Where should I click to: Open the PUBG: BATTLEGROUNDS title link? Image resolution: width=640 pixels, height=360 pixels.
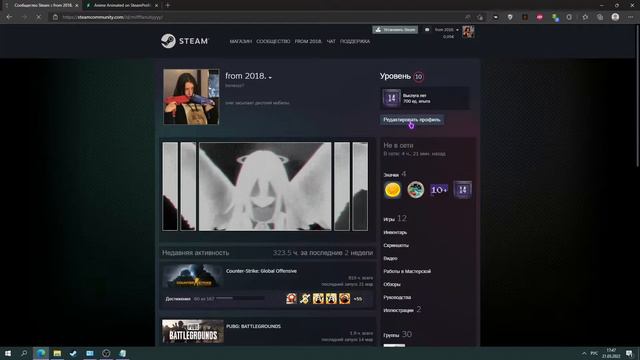253,327
